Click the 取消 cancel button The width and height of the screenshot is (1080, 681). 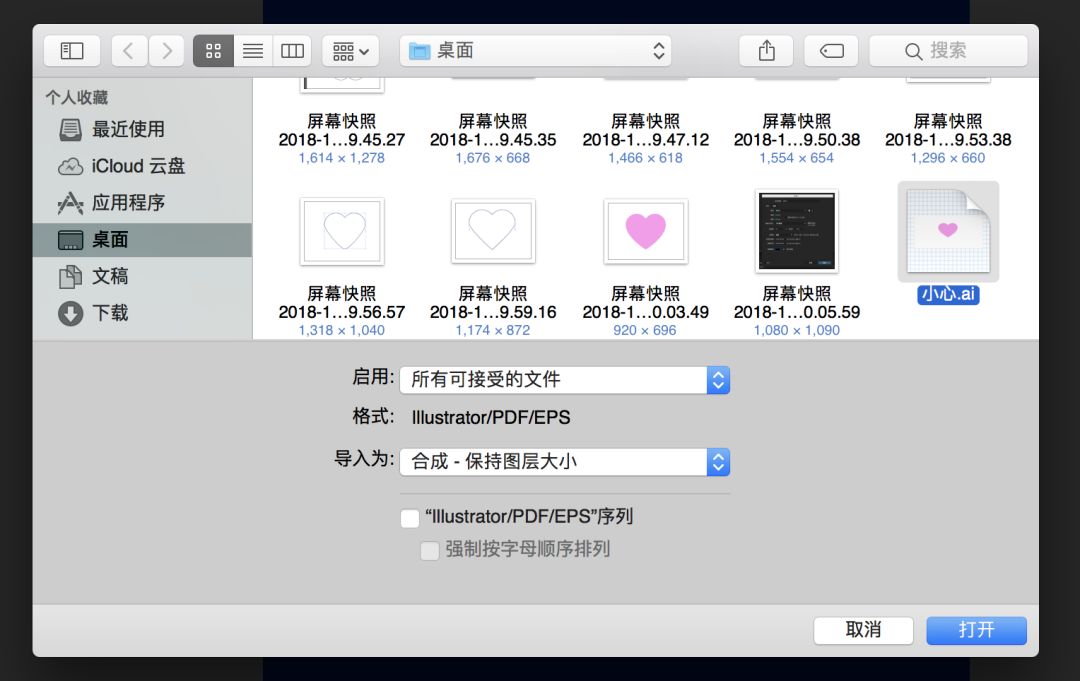[864, 630]
